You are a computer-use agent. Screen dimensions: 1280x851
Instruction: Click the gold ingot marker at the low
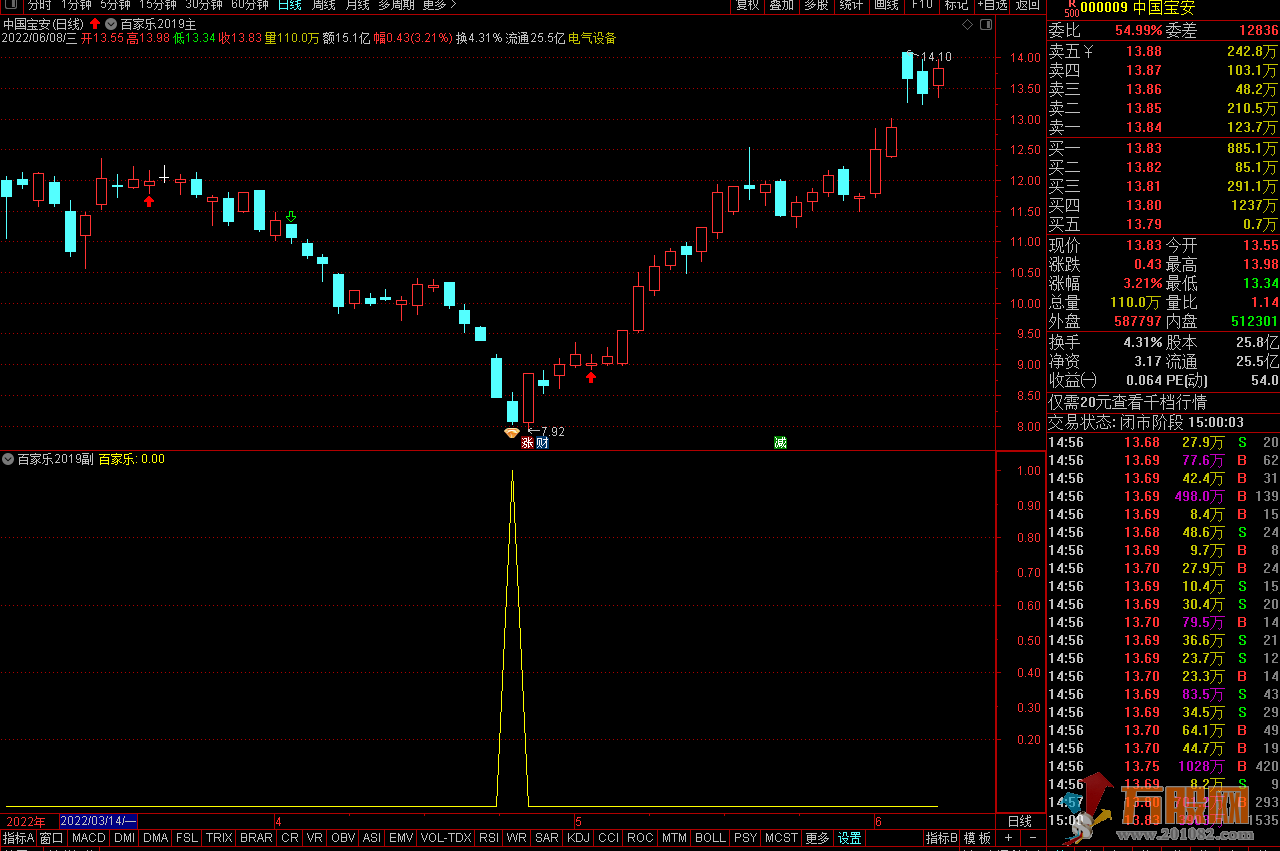(x=511, y=432)
